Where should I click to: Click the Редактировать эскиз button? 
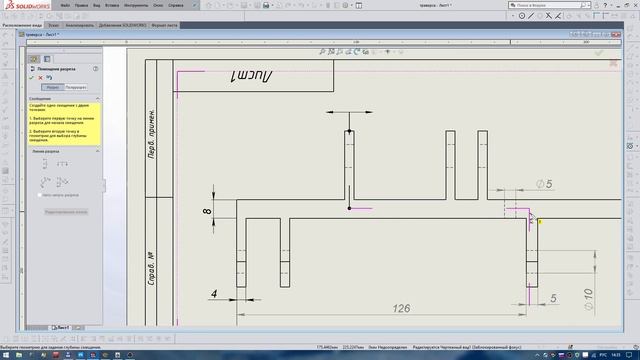pos(66,212)
